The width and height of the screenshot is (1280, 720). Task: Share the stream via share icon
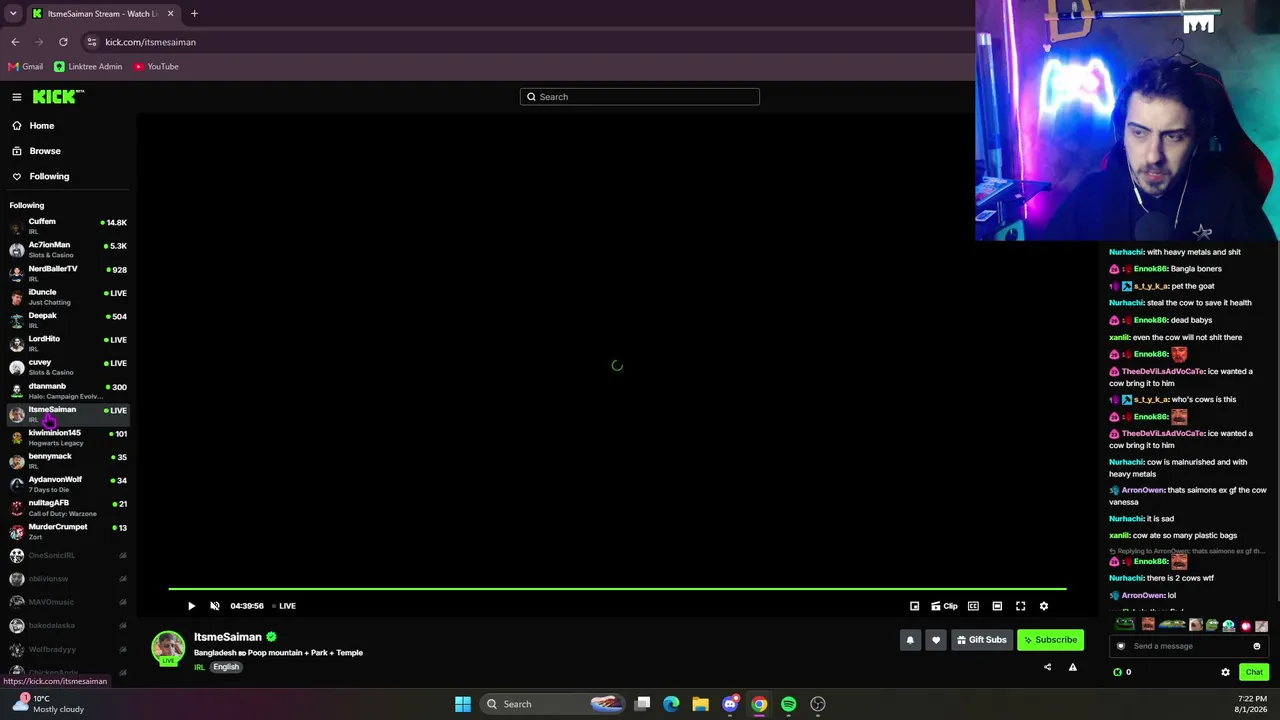[1047, 667]
